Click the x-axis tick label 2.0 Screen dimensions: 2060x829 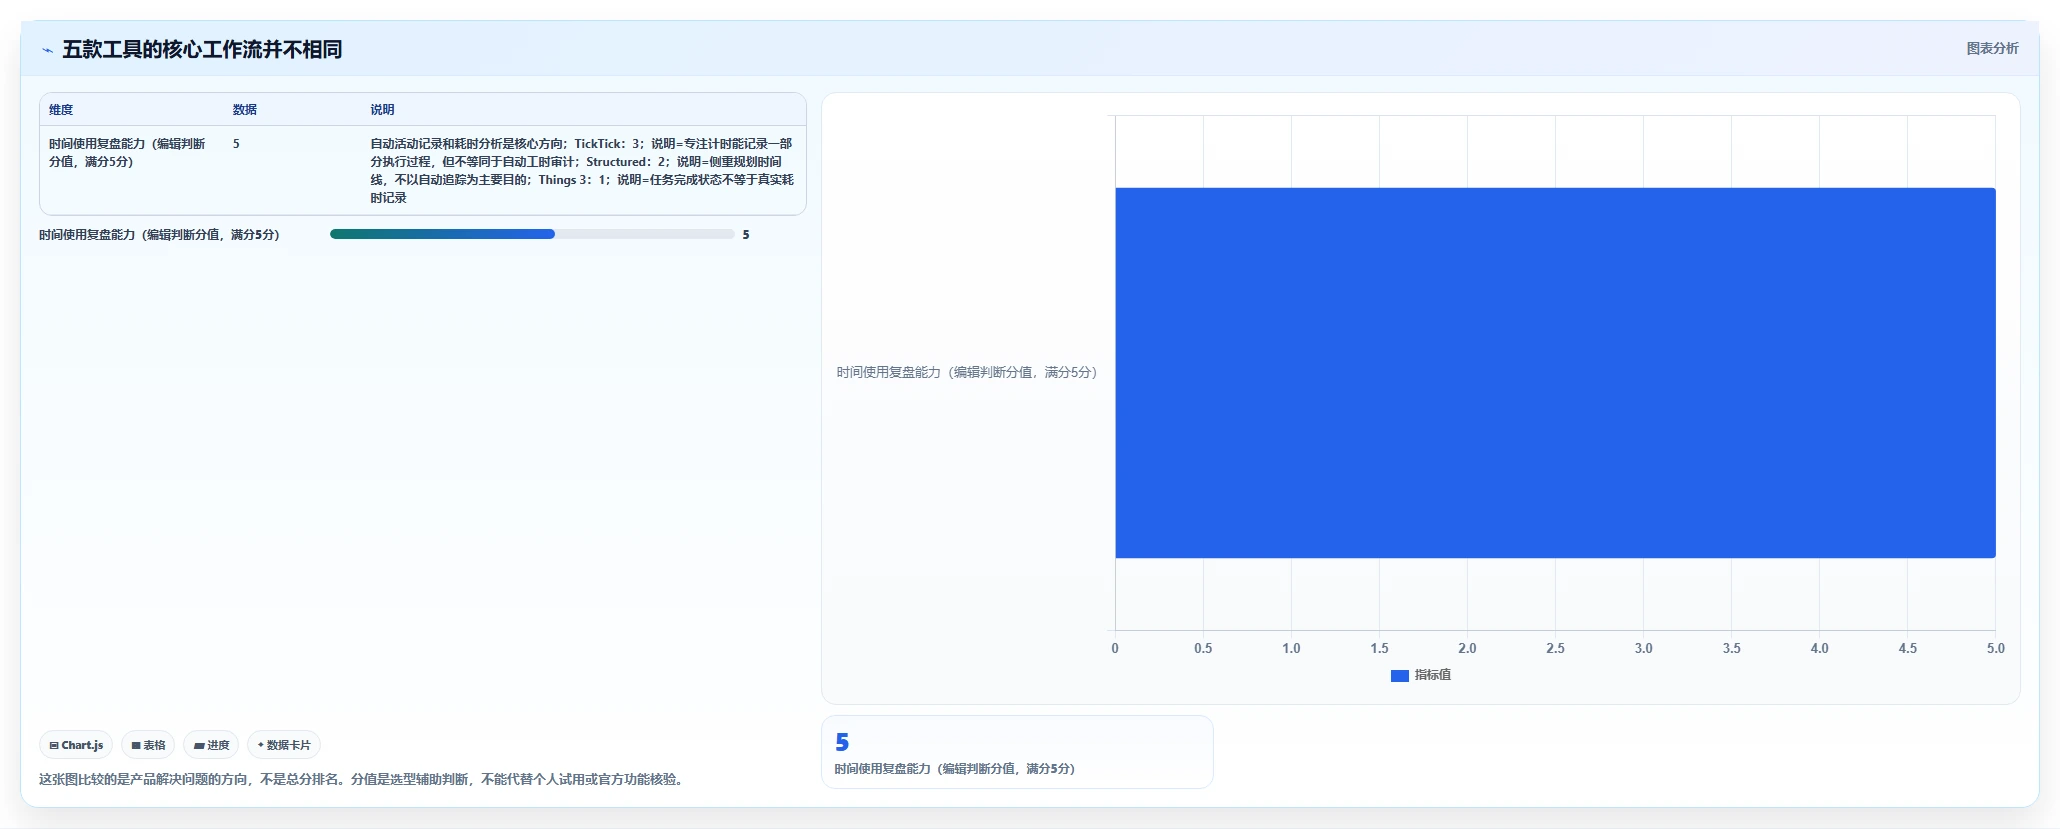coord(1467,648)
